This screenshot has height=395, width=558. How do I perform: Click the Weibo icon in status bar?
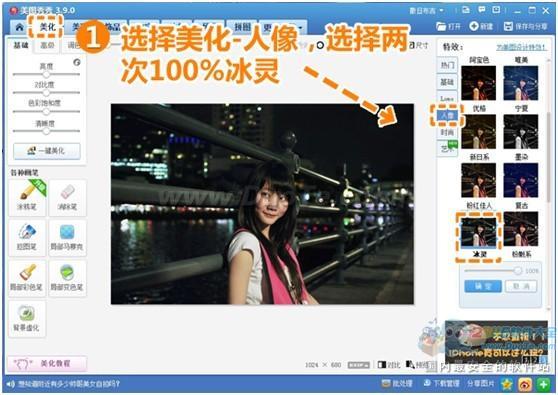click(x=525, y=384)
